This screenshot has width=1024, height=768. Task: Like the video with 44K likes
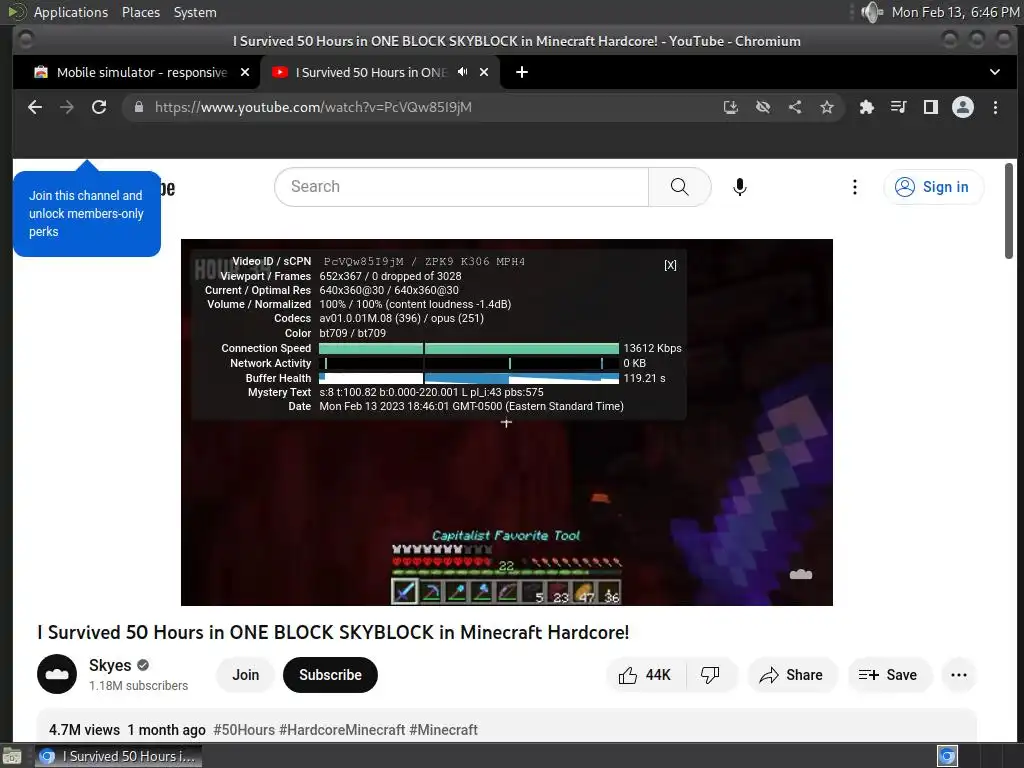(x=646, y=675)
